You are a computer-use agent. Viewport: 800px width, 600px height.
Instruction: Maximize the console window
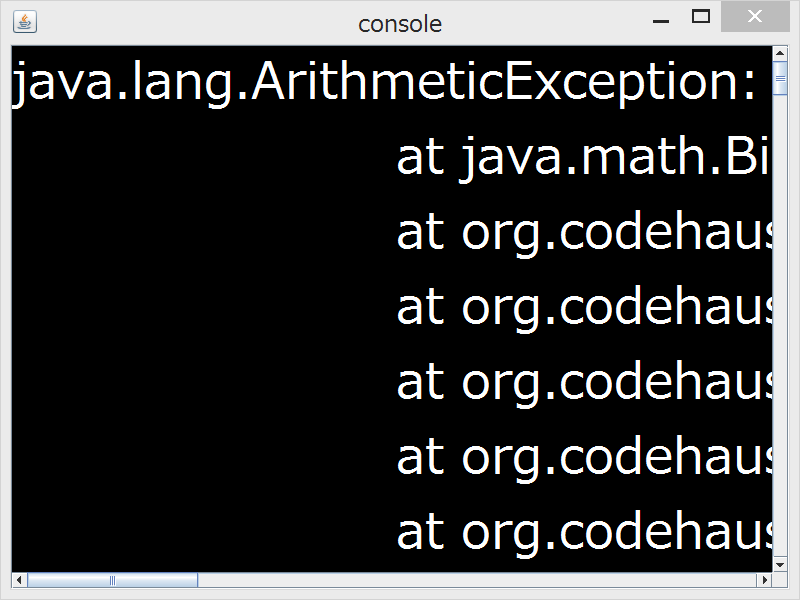(701, 17)
